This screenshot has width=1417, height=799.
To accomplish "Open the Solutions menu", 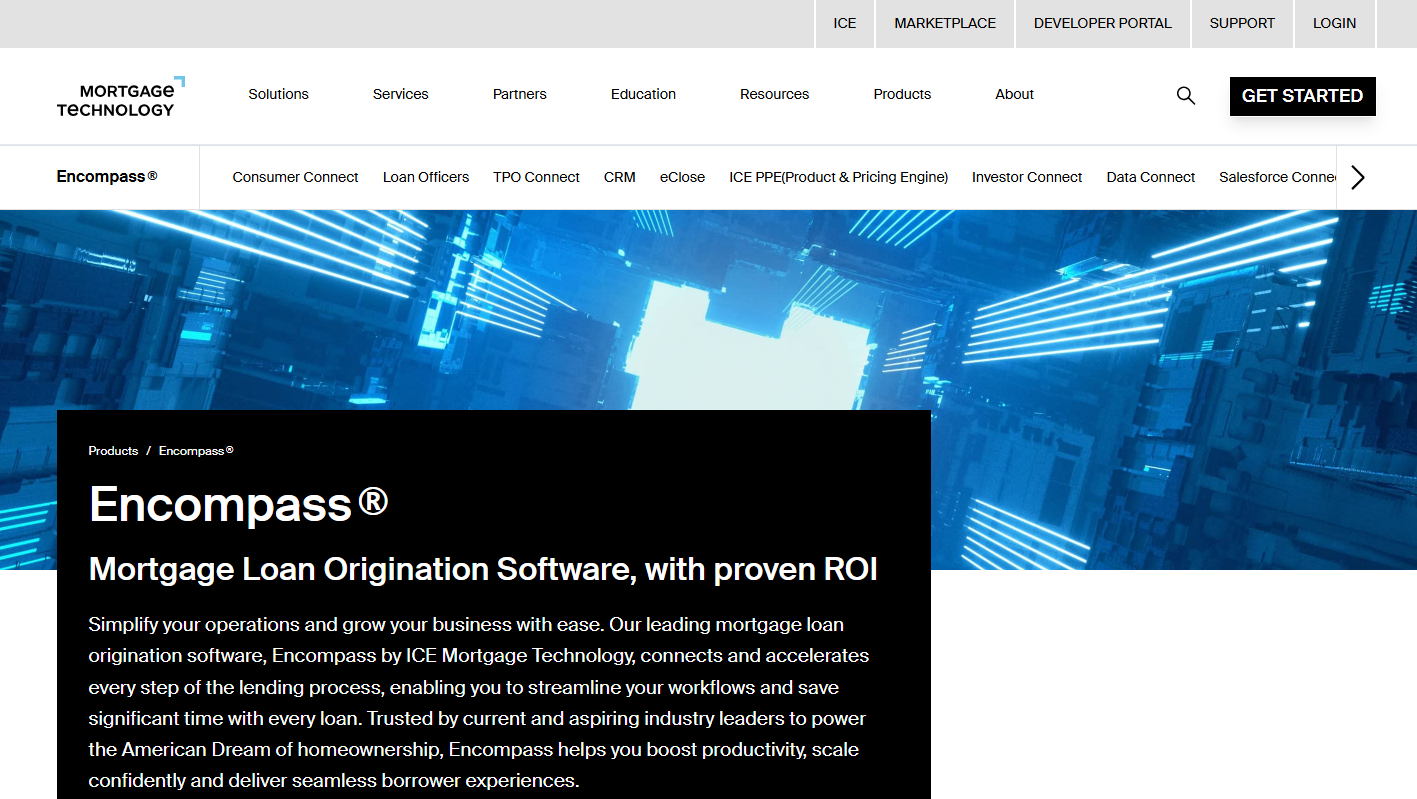I will coord(278,94).
